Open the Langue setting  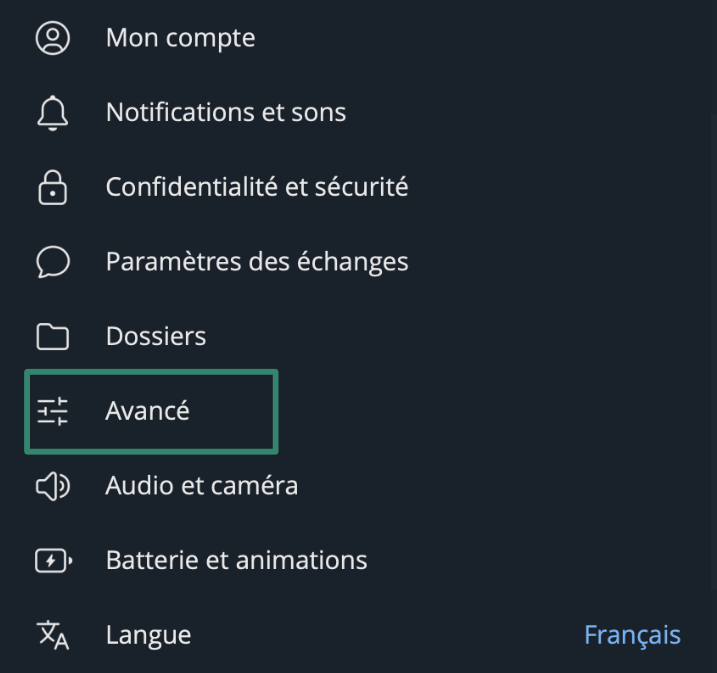[148, 635]
